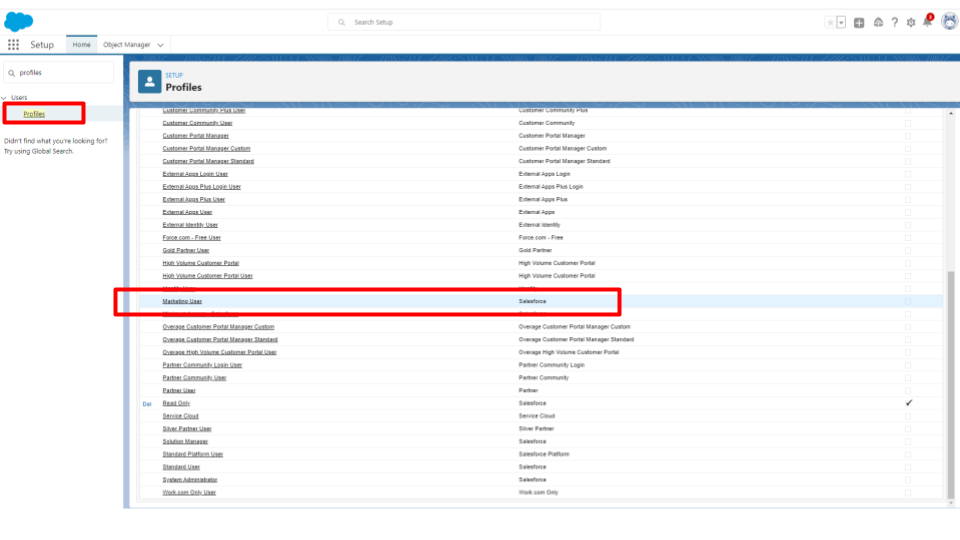Screen dimensions: 960x540
Task: Open the Read Only profile
Action: (x=176, y=403)
